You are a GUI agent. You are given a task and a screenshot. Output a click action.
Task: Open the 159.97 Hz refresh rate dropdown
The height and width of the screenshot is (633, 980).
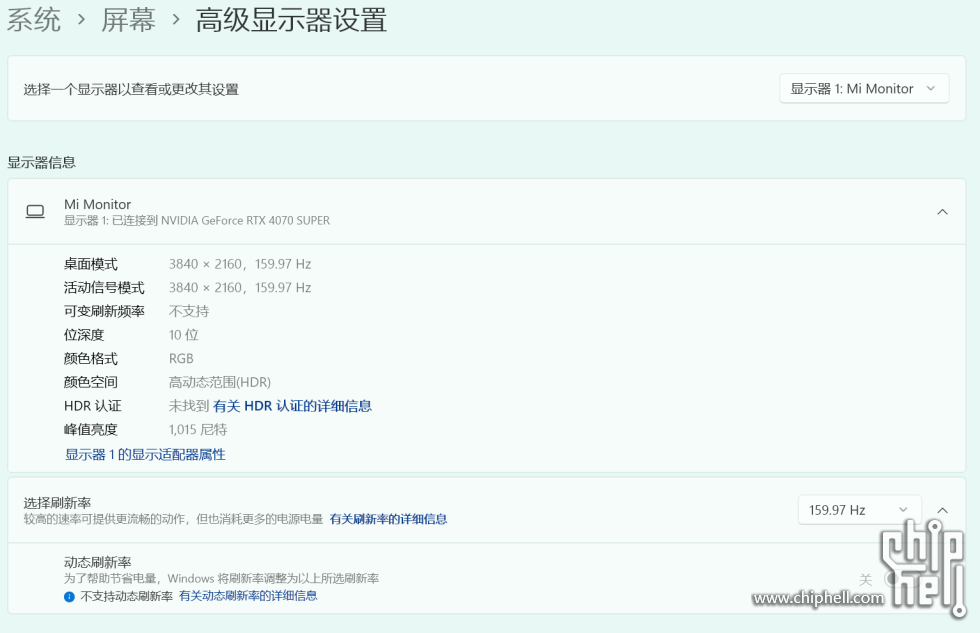[x=859, y=510]
